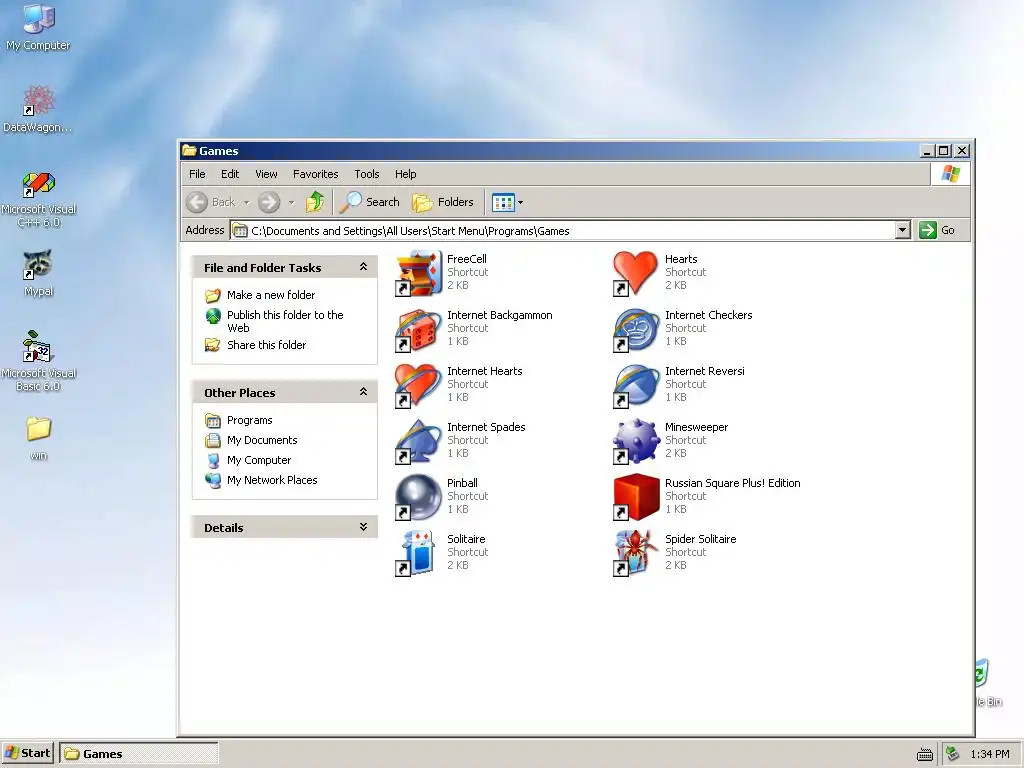Click the Go button next to address

coord(937,230)
